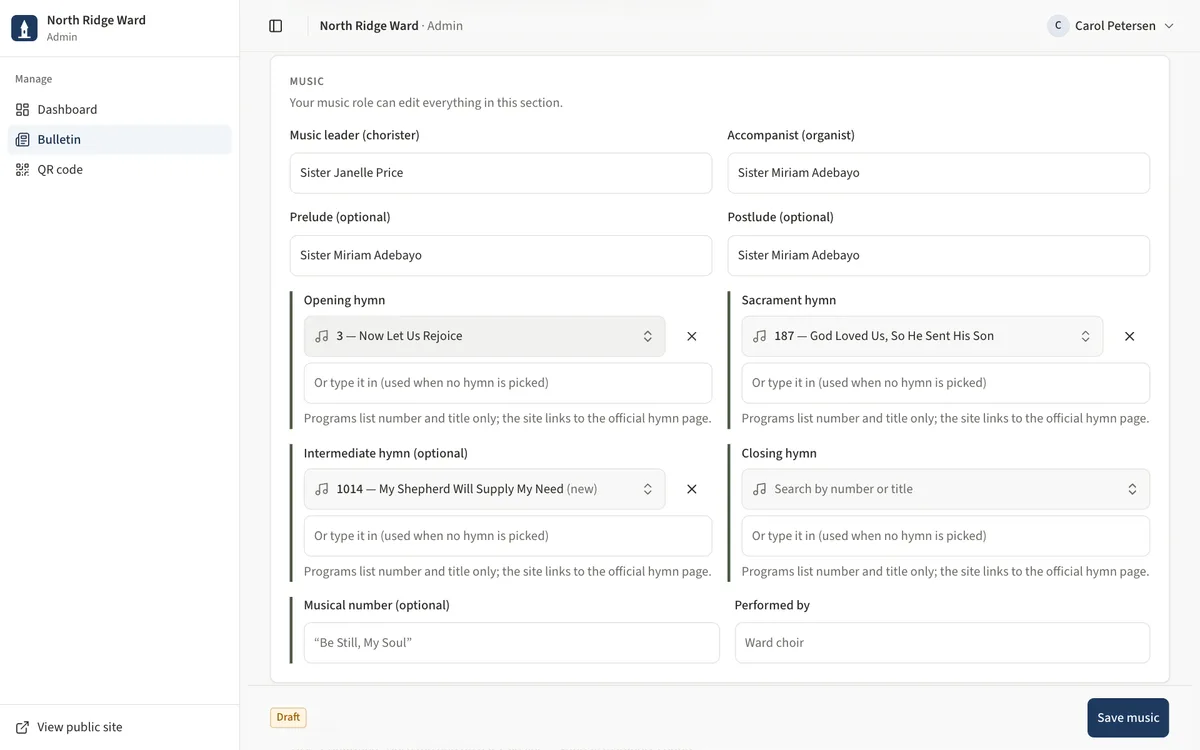Click the North Ridge Ward breadcrumb text
This screenshot has width=1200, height=750.
pyautogui.click(x=369, y=26)
